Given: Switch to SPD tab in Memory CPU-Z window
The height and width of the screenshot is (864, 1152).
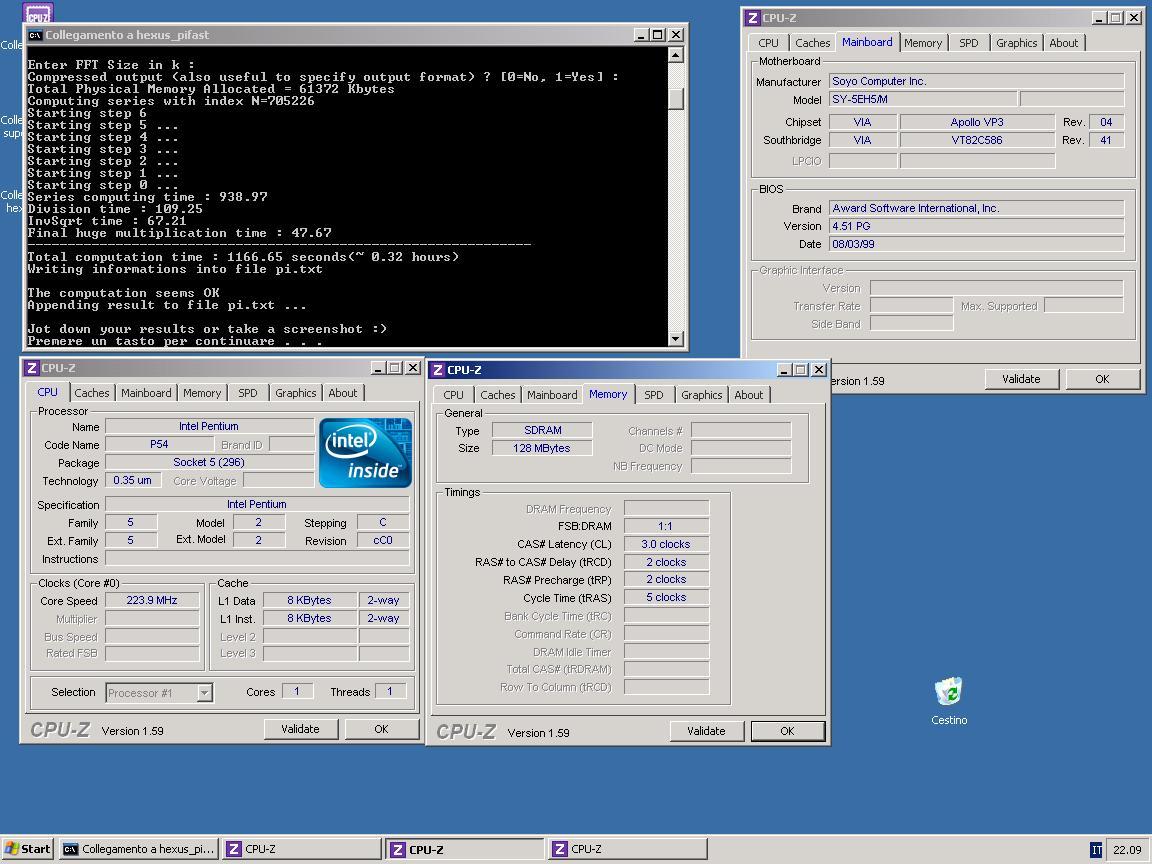Looking at the screenshot, I should pos(653,395).
